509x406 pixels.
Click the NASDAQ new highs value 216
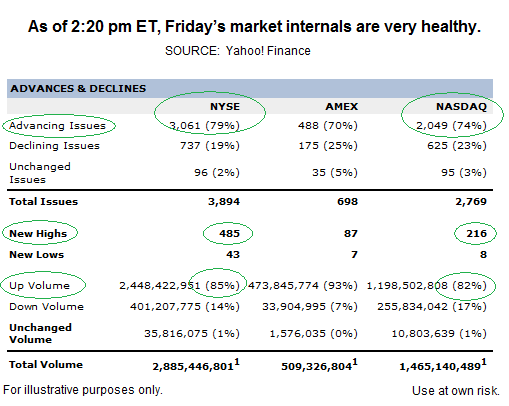476,233
